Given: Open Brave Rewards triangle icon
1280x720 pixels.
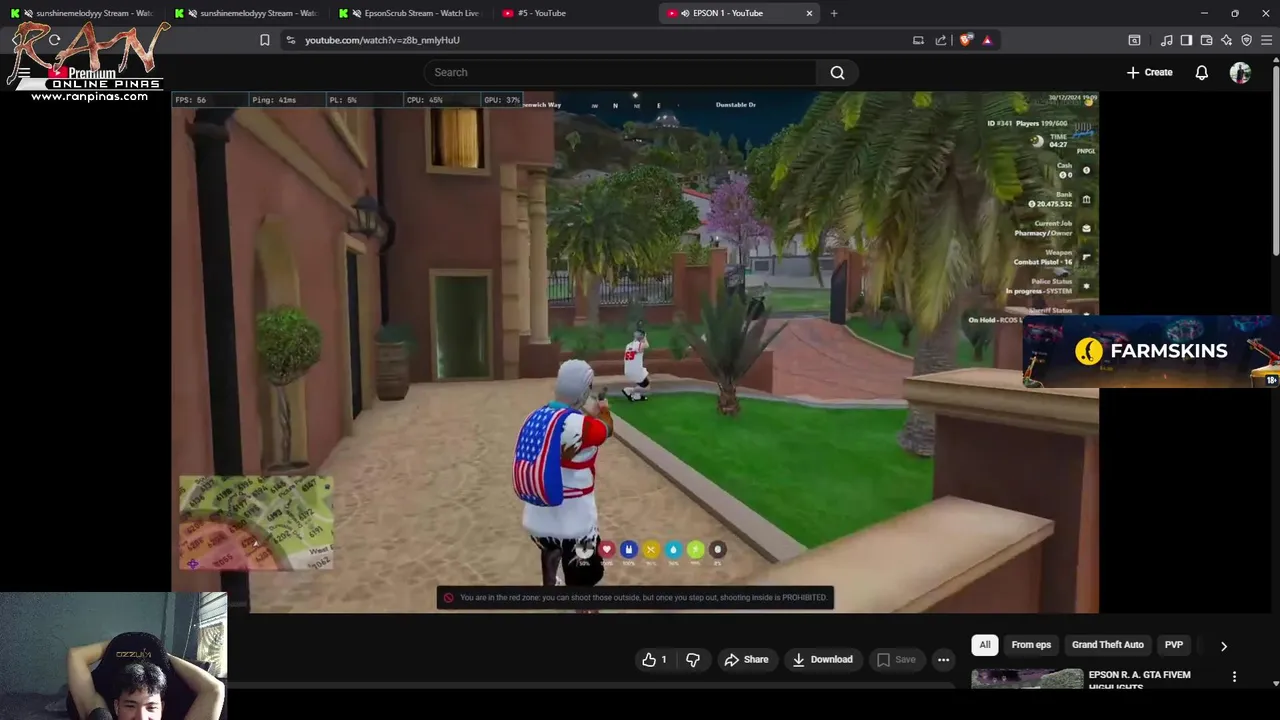Looking at the screenshot, I should click(987, 40).
